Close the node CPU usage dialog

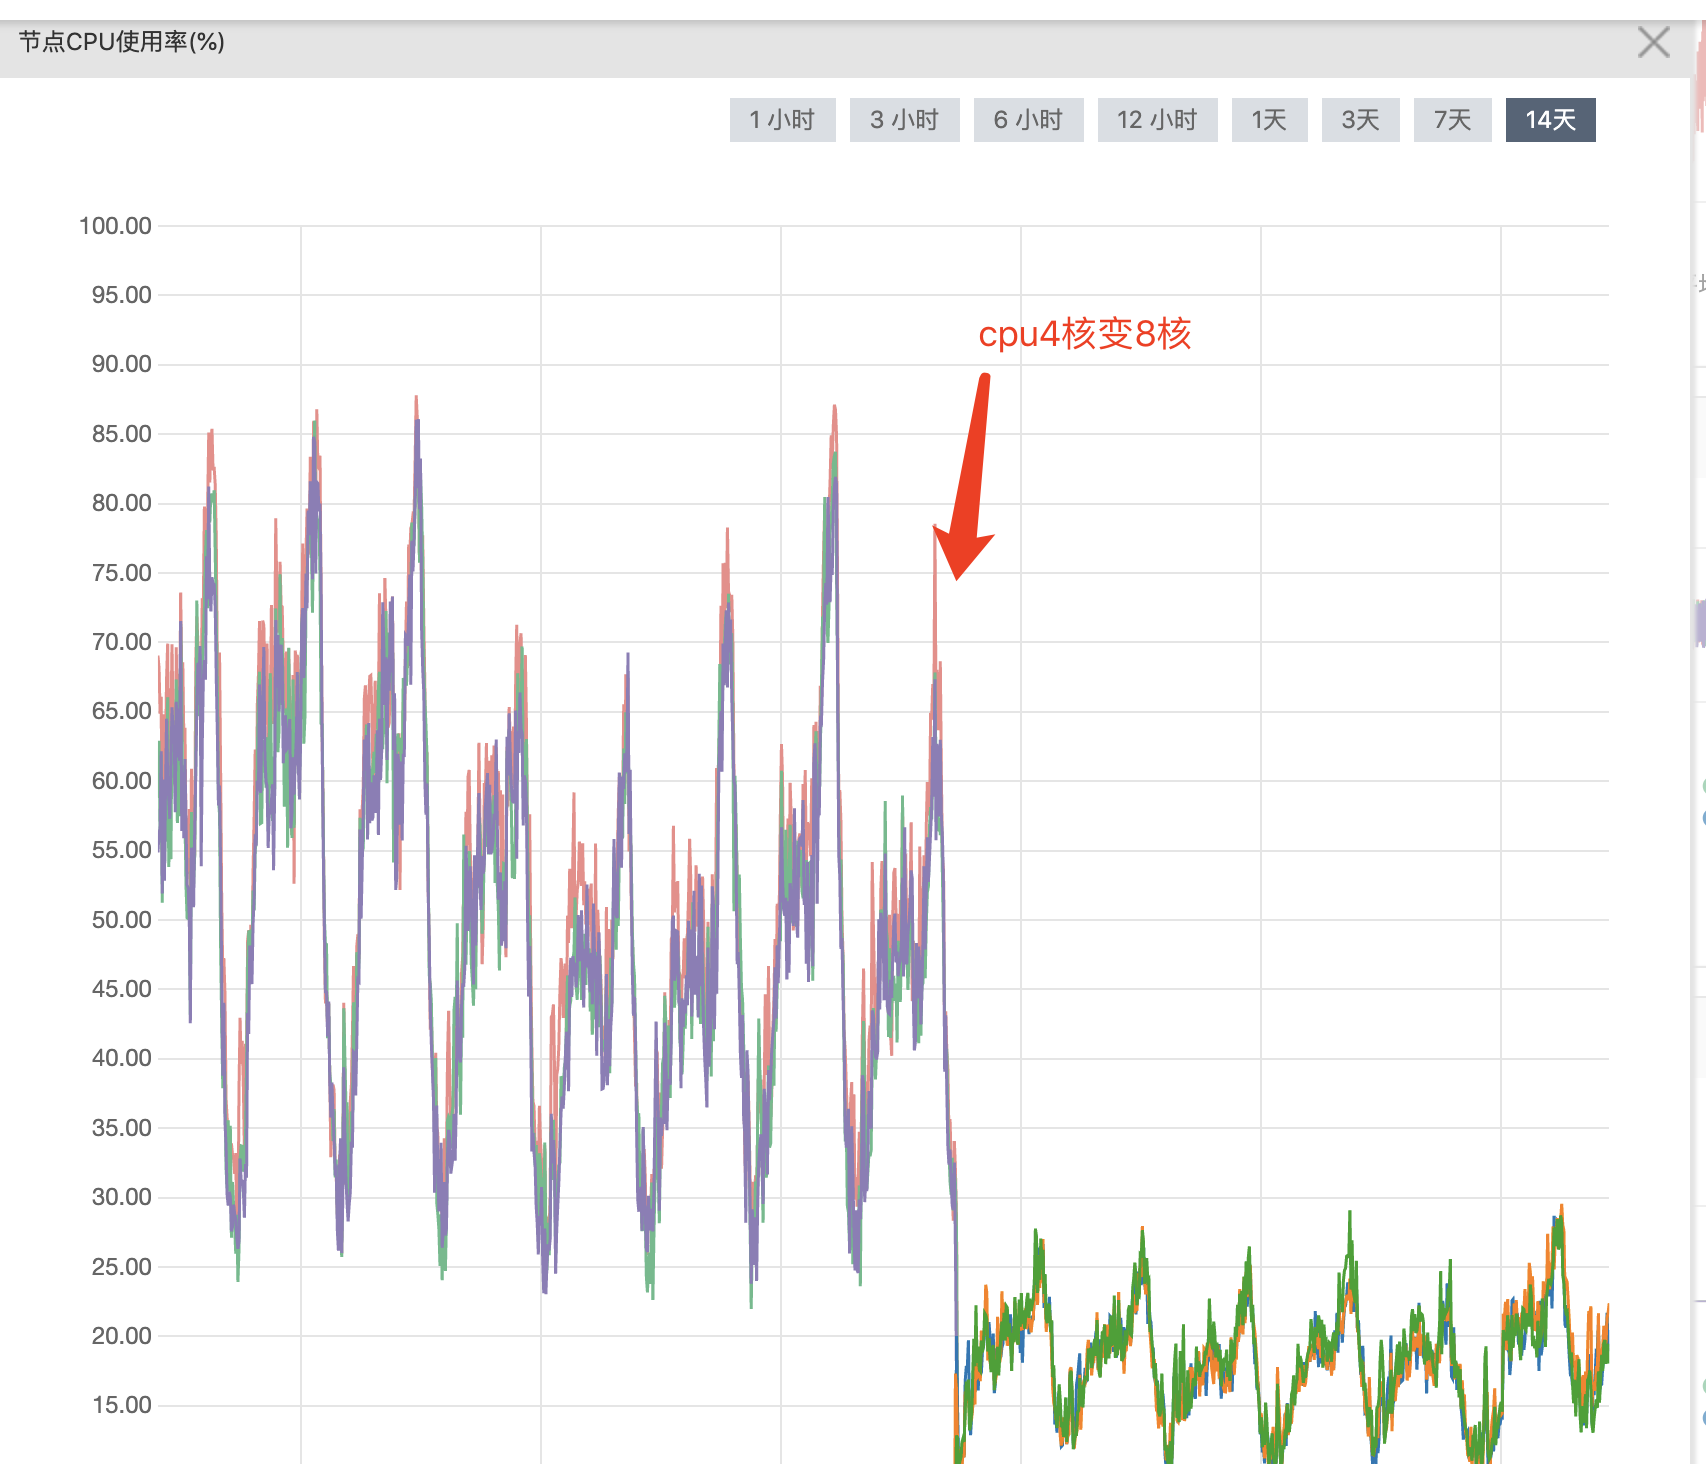pyautogui.click(x=1654, y=42)
